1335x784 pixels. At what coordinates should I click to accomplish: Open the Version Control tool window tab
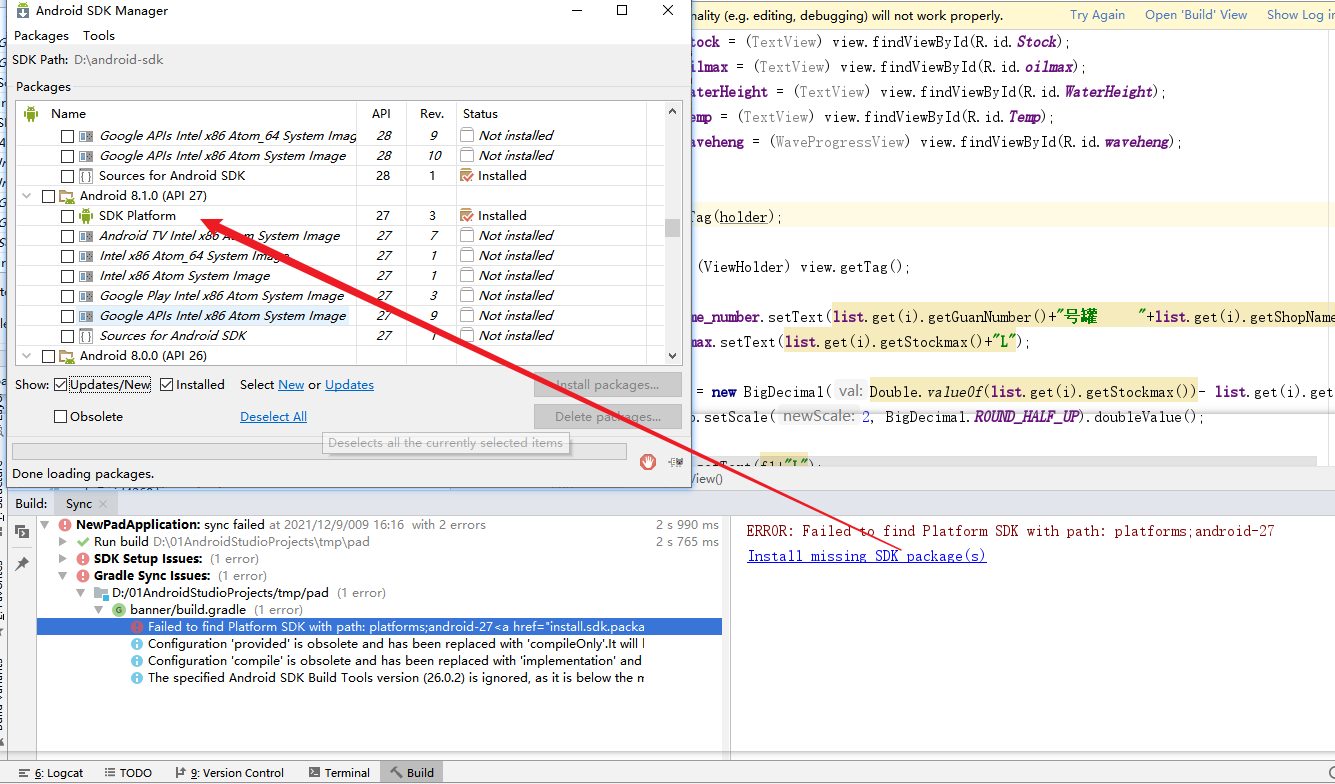click(x=229, y=773)
